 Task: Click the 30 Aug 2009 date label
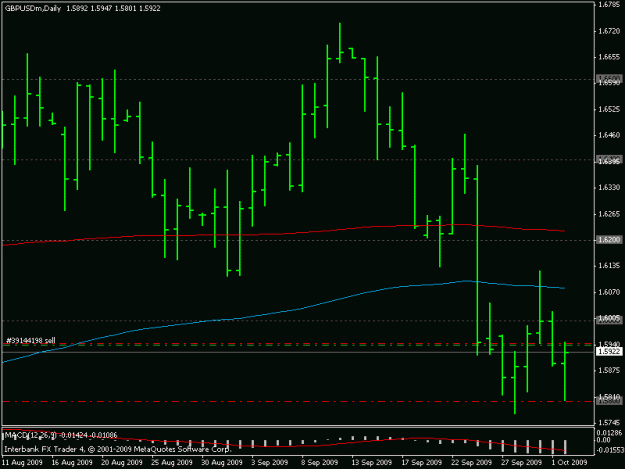(222, 462)
